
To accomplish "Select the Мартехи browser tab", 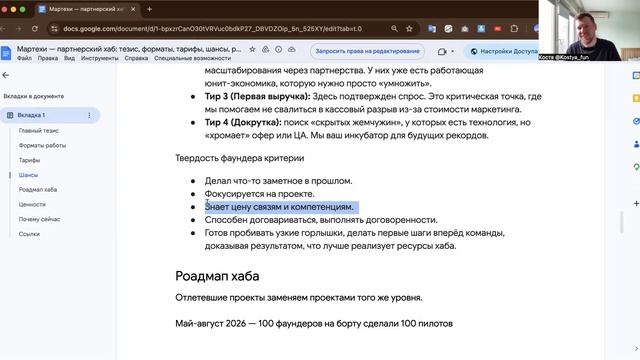I will 87,9.
